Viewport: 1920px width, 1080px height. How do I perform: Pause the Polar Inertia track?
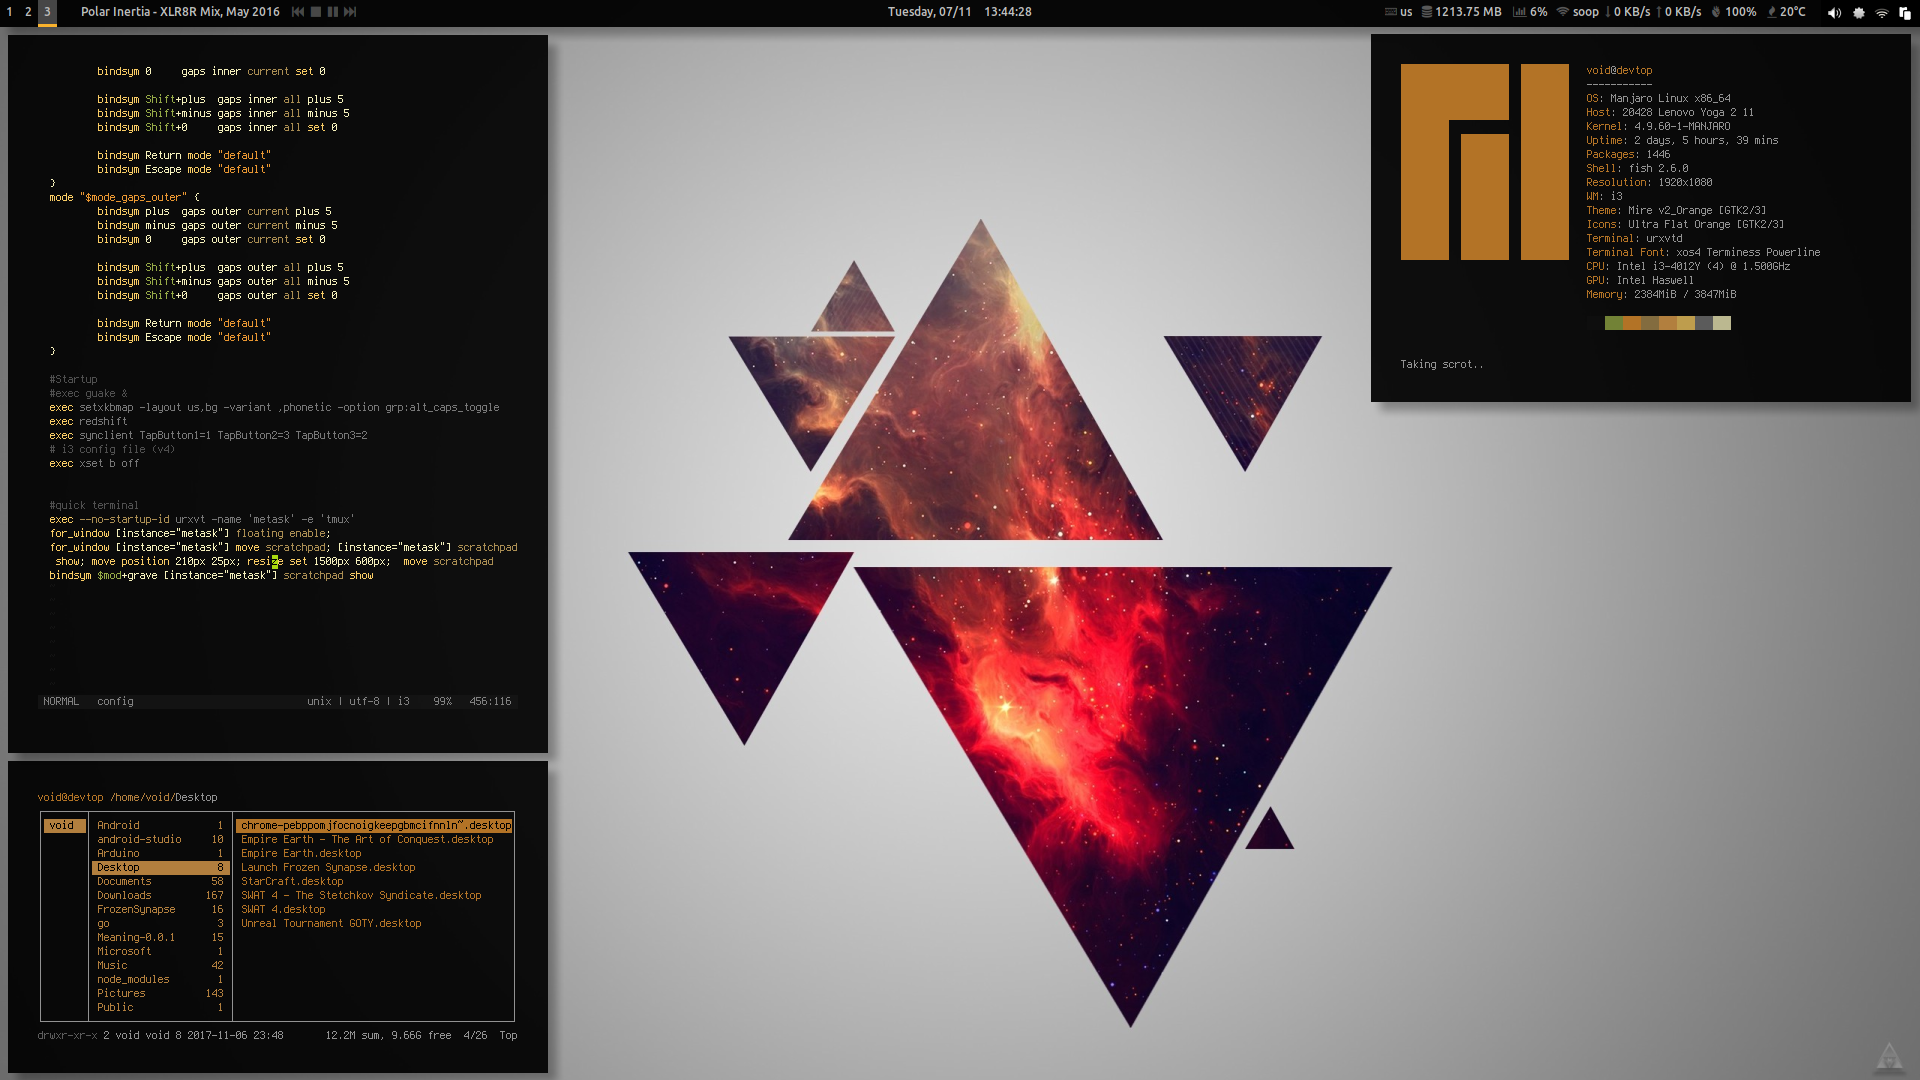tap(333, 12)
